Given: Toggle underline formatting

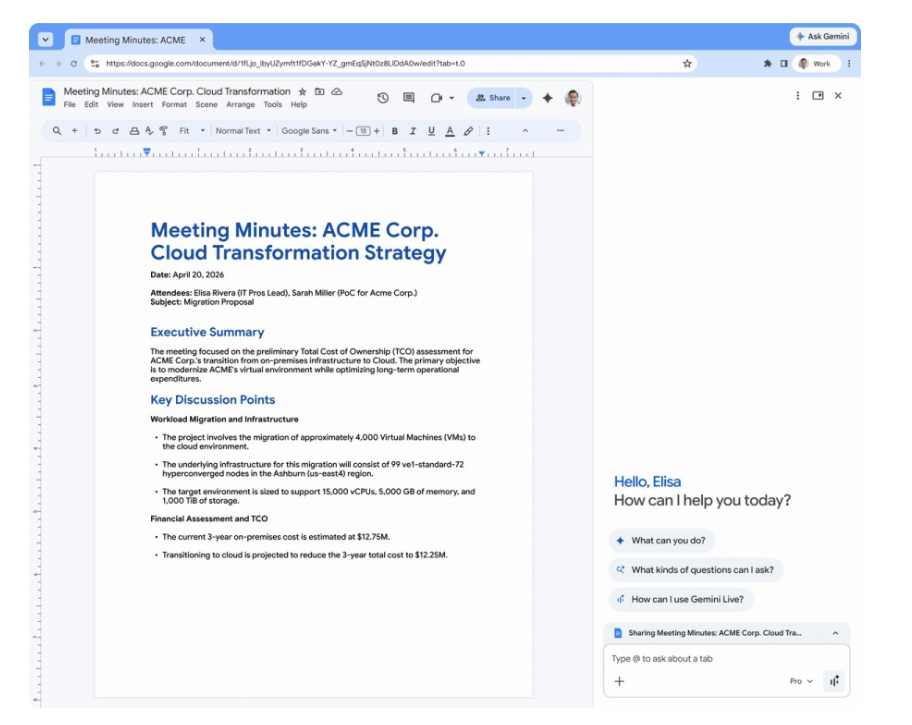Looking at the screenshot, I should point(431,131).
